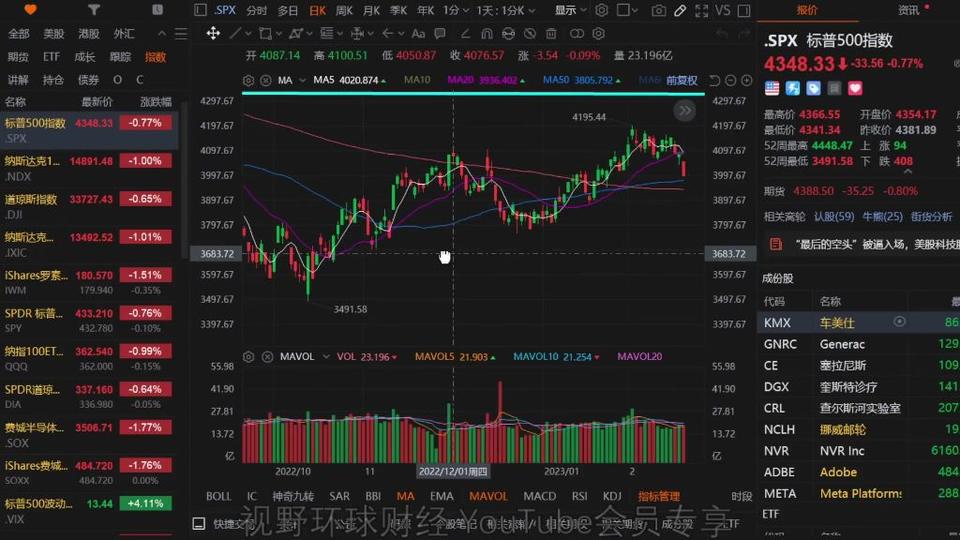
Task: Open 牛熊(25) link
Action: click(x=882, y=216)
